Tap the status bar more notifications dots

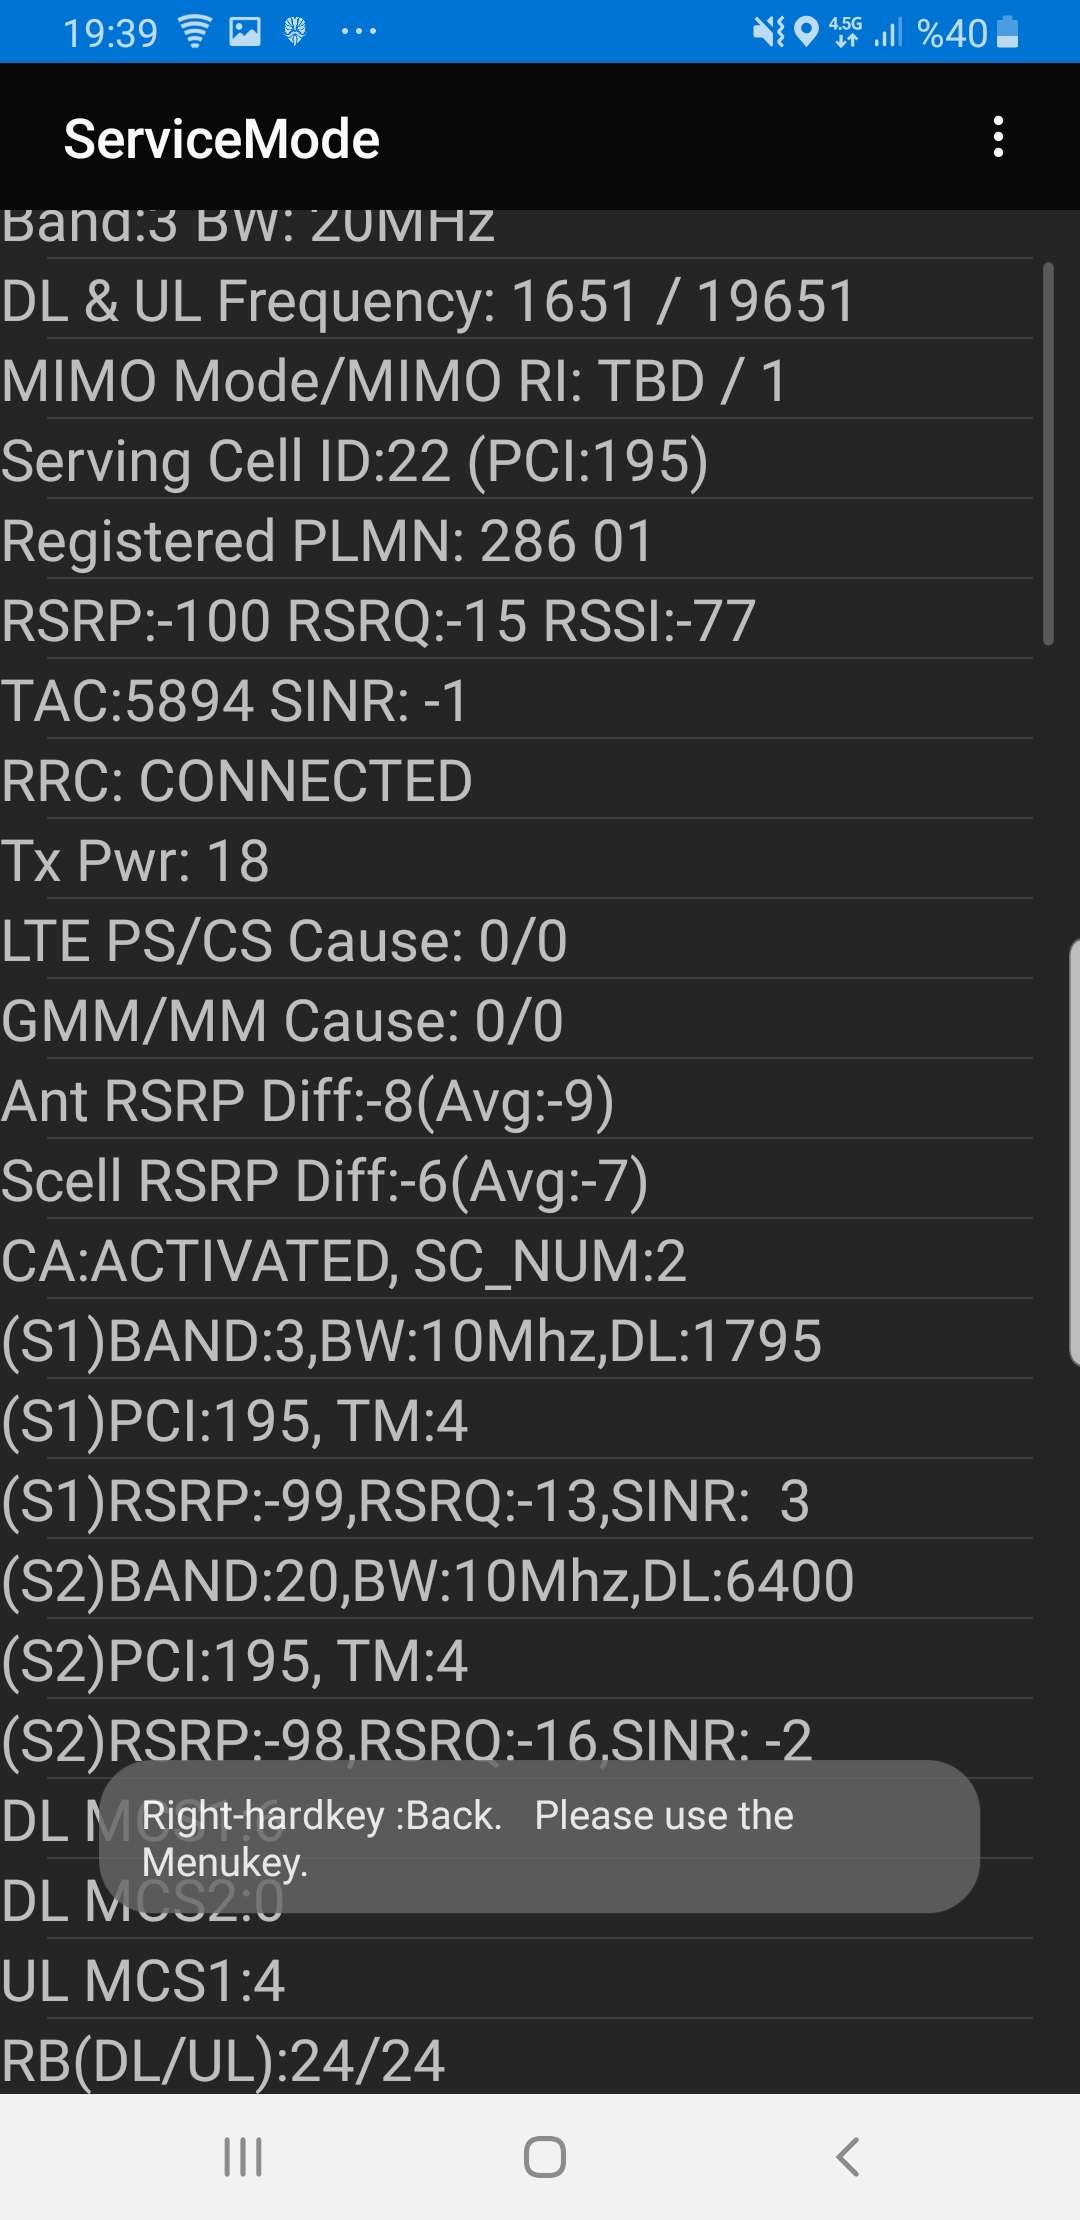point(359,32)
